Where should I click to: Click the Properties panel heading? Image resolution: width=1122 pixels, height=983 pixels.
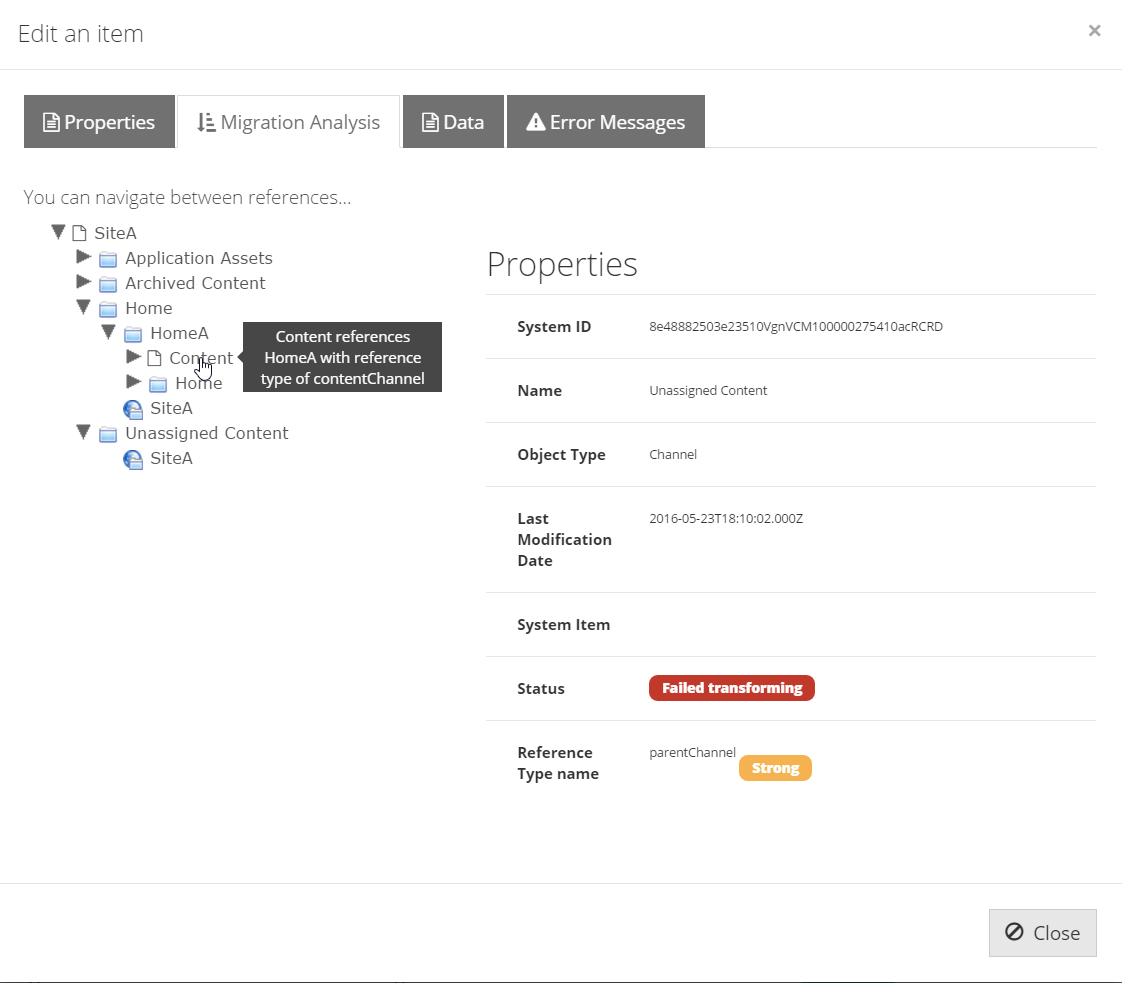tap(562, 265)
